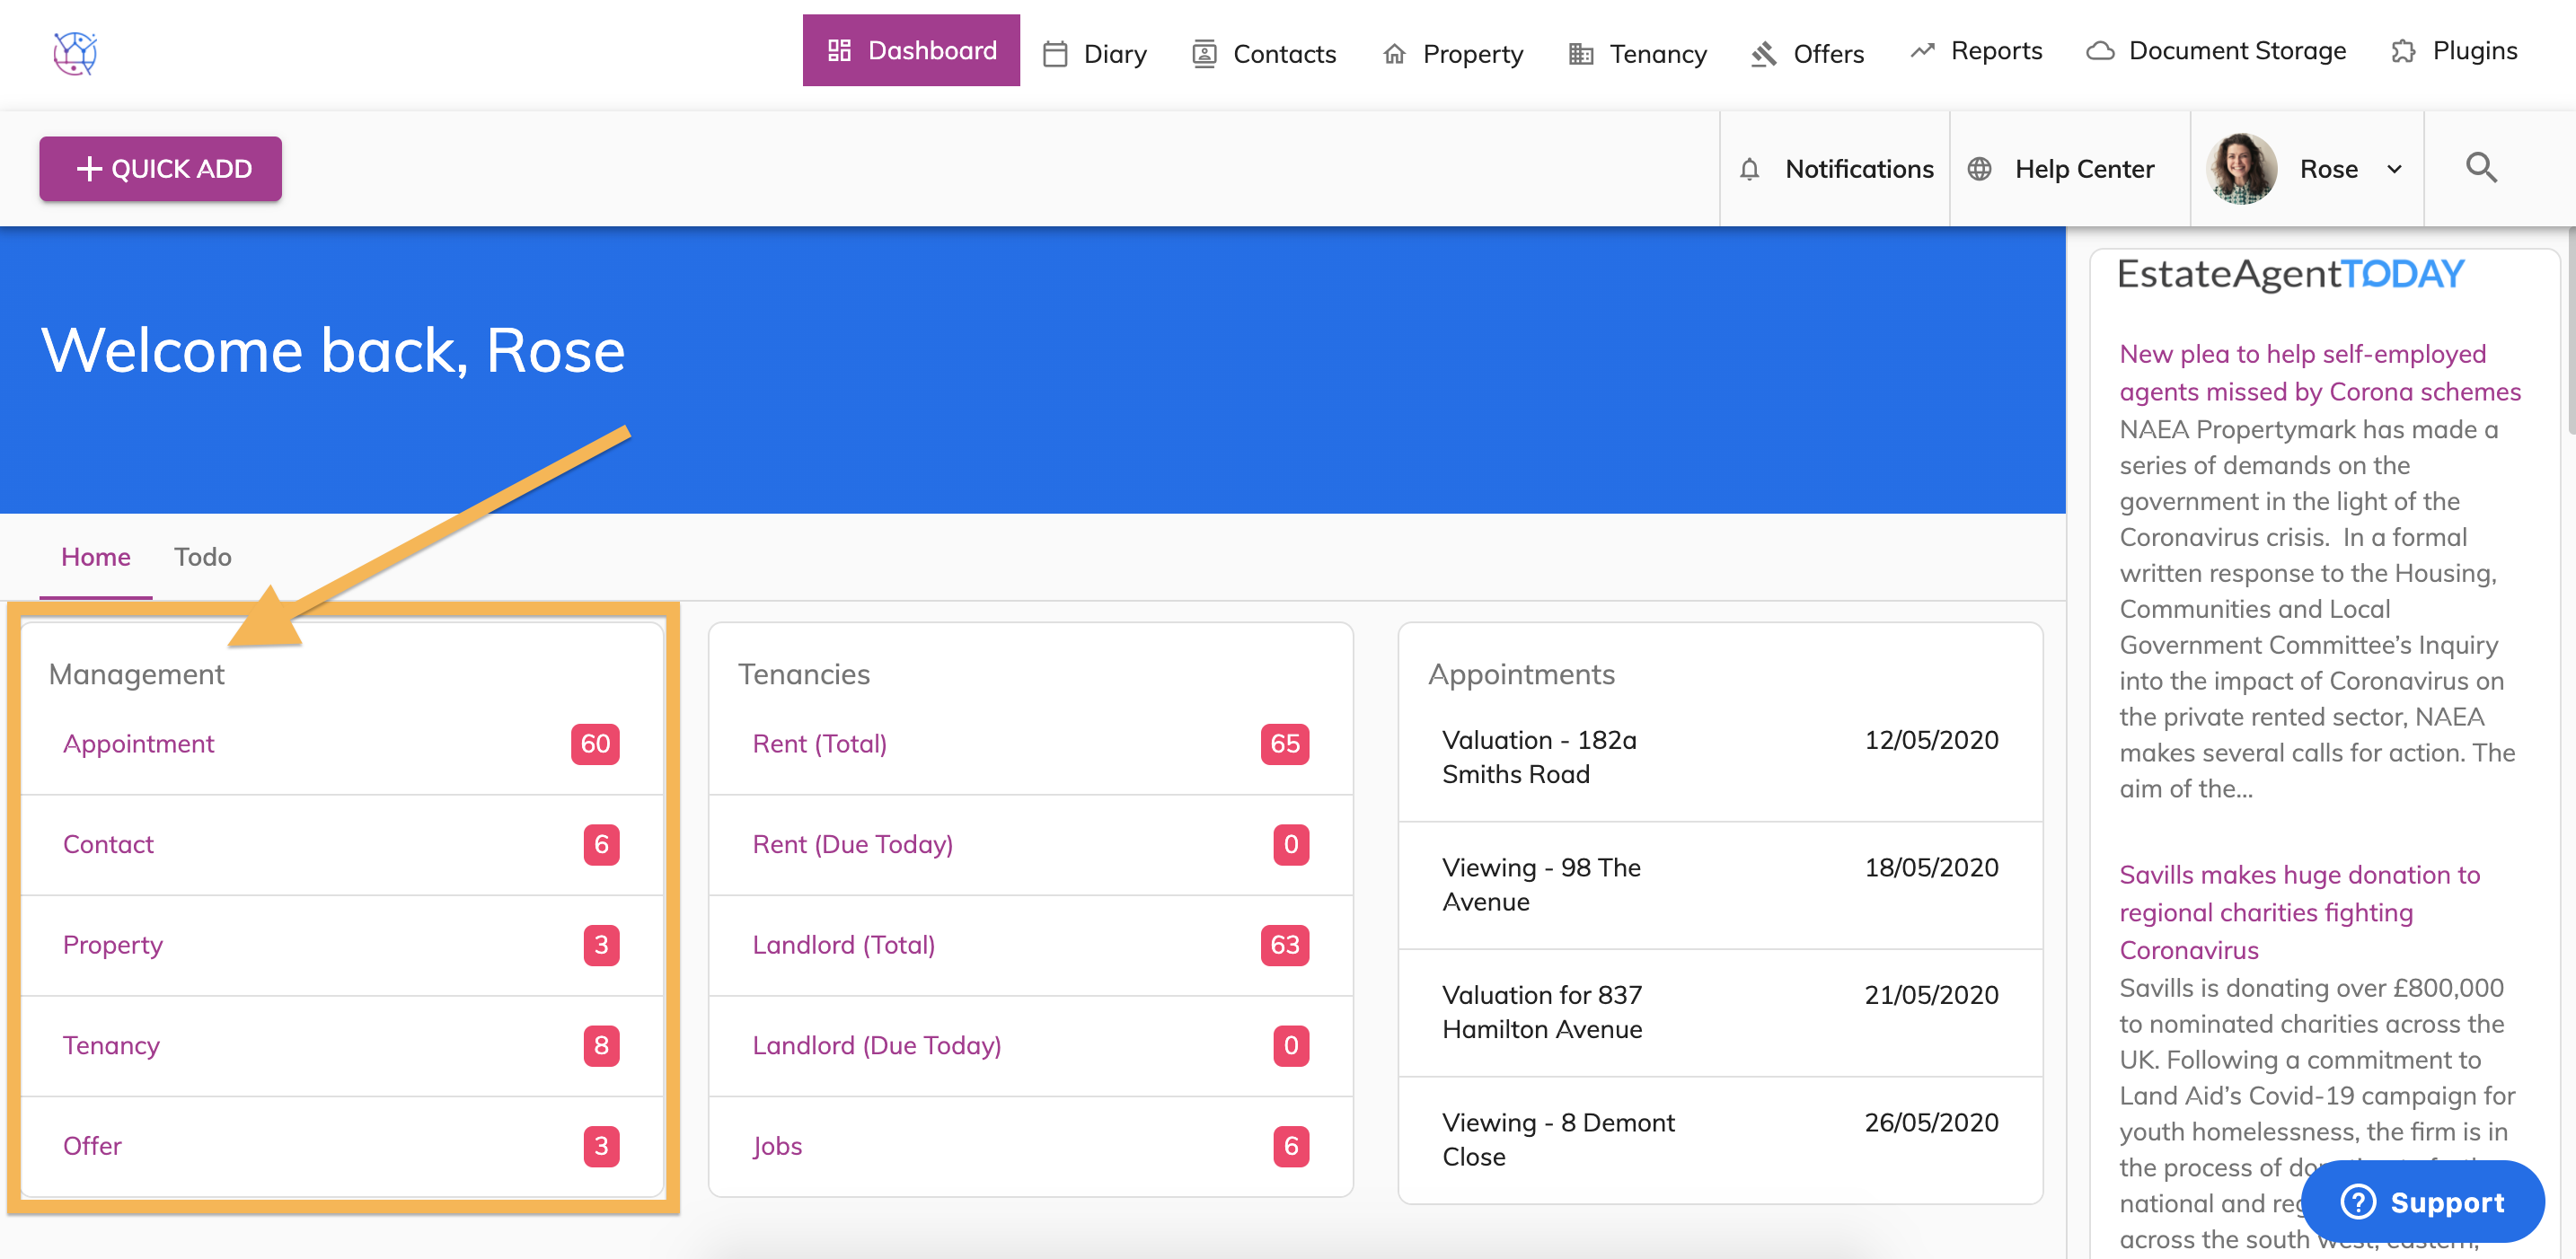
Task: Click the Diary calendar icon
Action: (1054, 53)
